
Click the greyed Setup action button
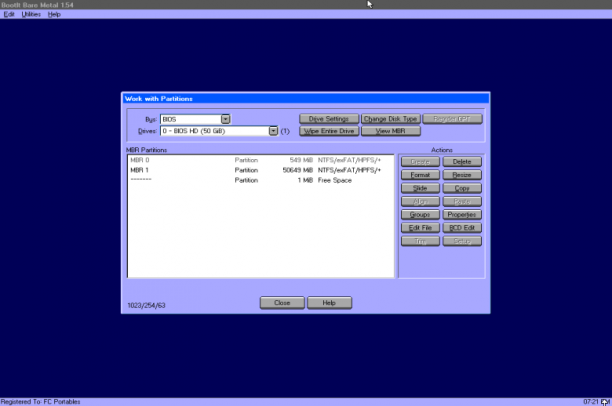(462, 241)
